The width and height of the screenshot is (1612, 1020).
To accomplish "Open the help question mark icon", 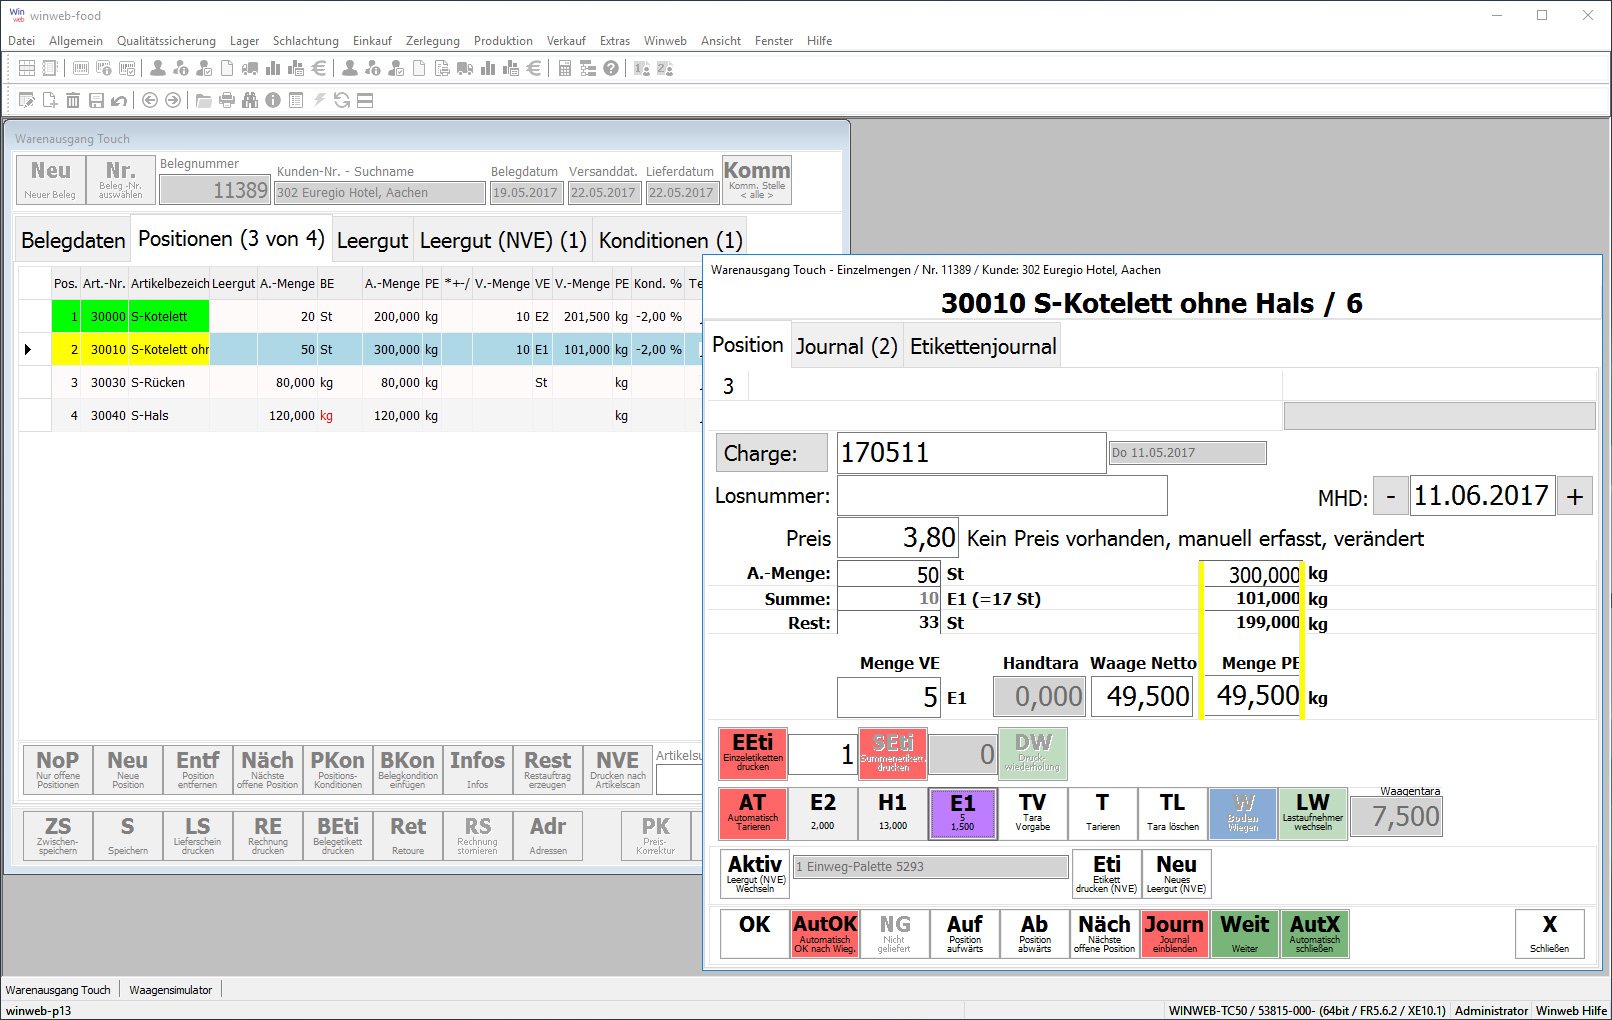I will point(611,69).
